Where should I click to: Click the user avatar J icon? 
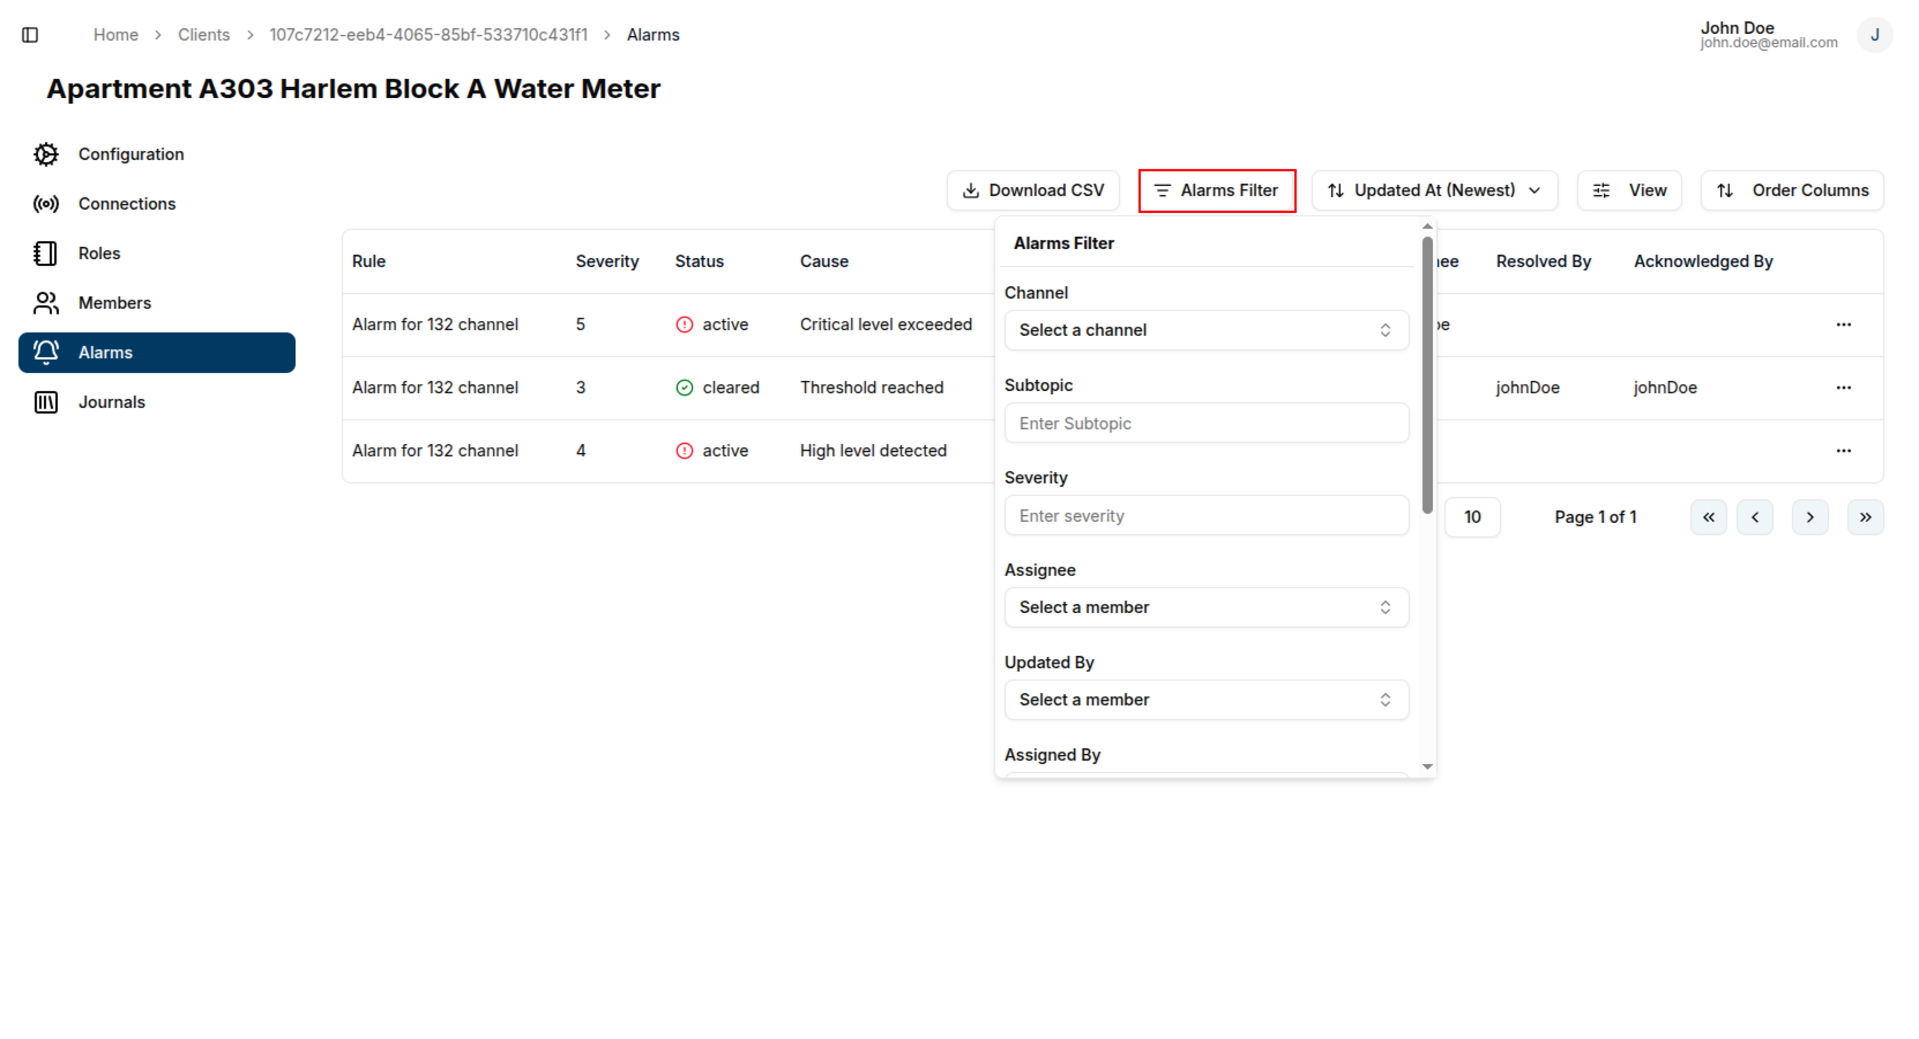pos(1874,35)
